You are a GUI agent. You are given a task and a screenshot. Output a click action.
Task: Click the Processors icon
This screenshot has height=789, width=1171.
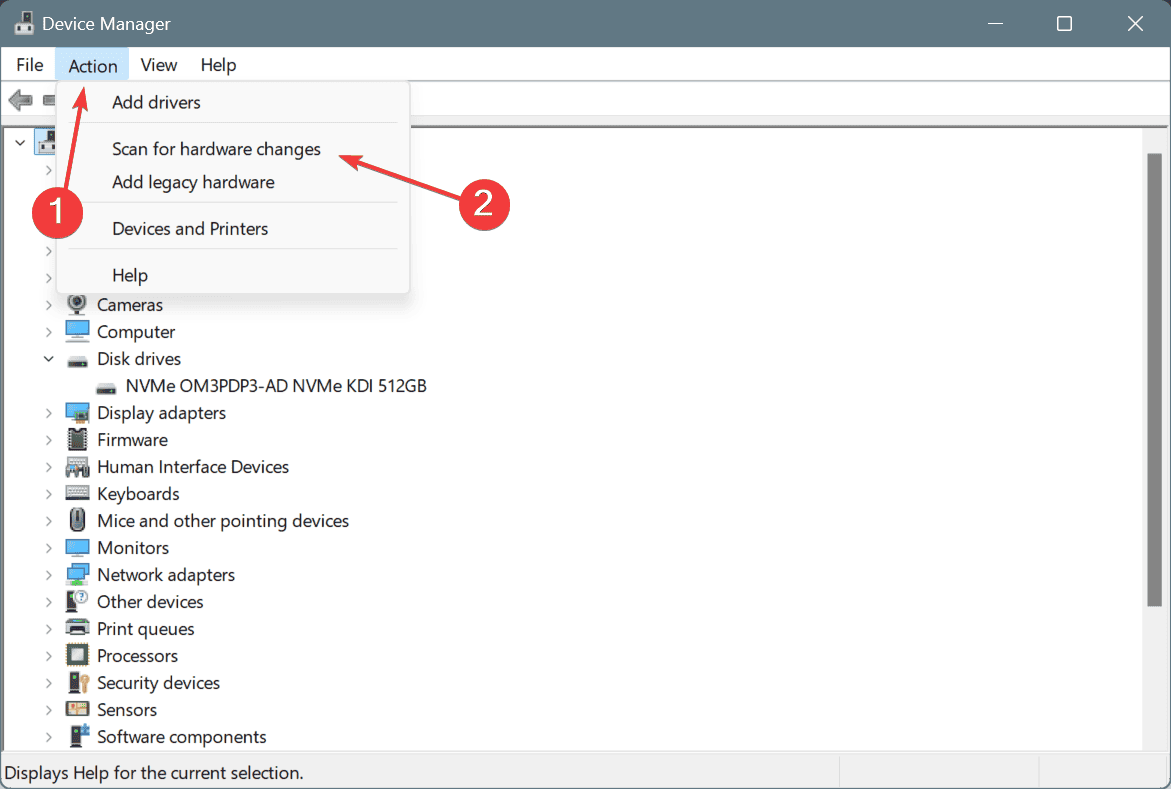[77, 655]
